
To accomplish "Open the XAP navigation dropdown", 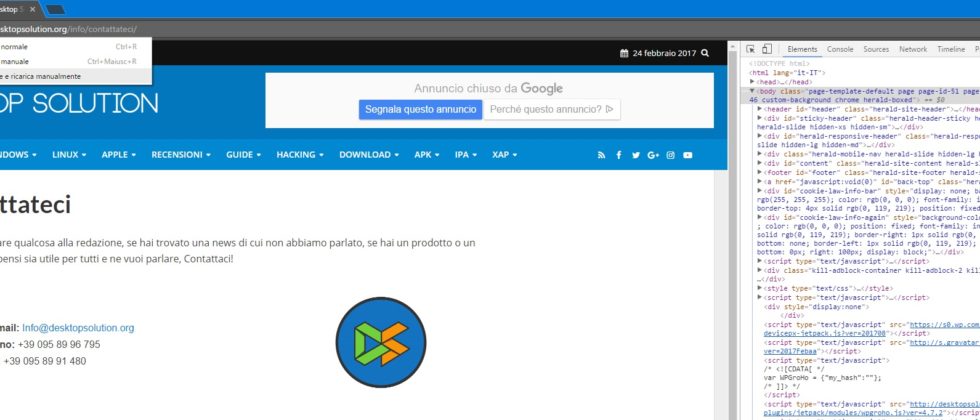I will (504, 154).
